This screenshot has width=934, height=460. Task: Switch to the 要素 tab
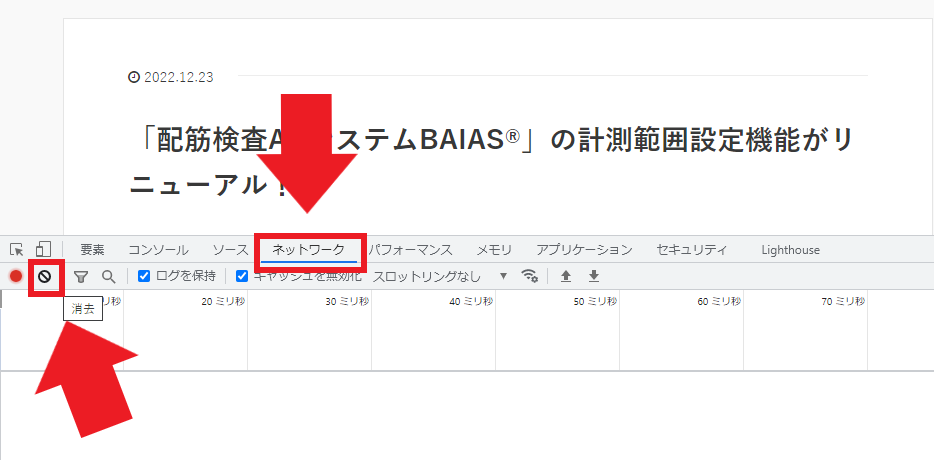(x=92, y=250)
